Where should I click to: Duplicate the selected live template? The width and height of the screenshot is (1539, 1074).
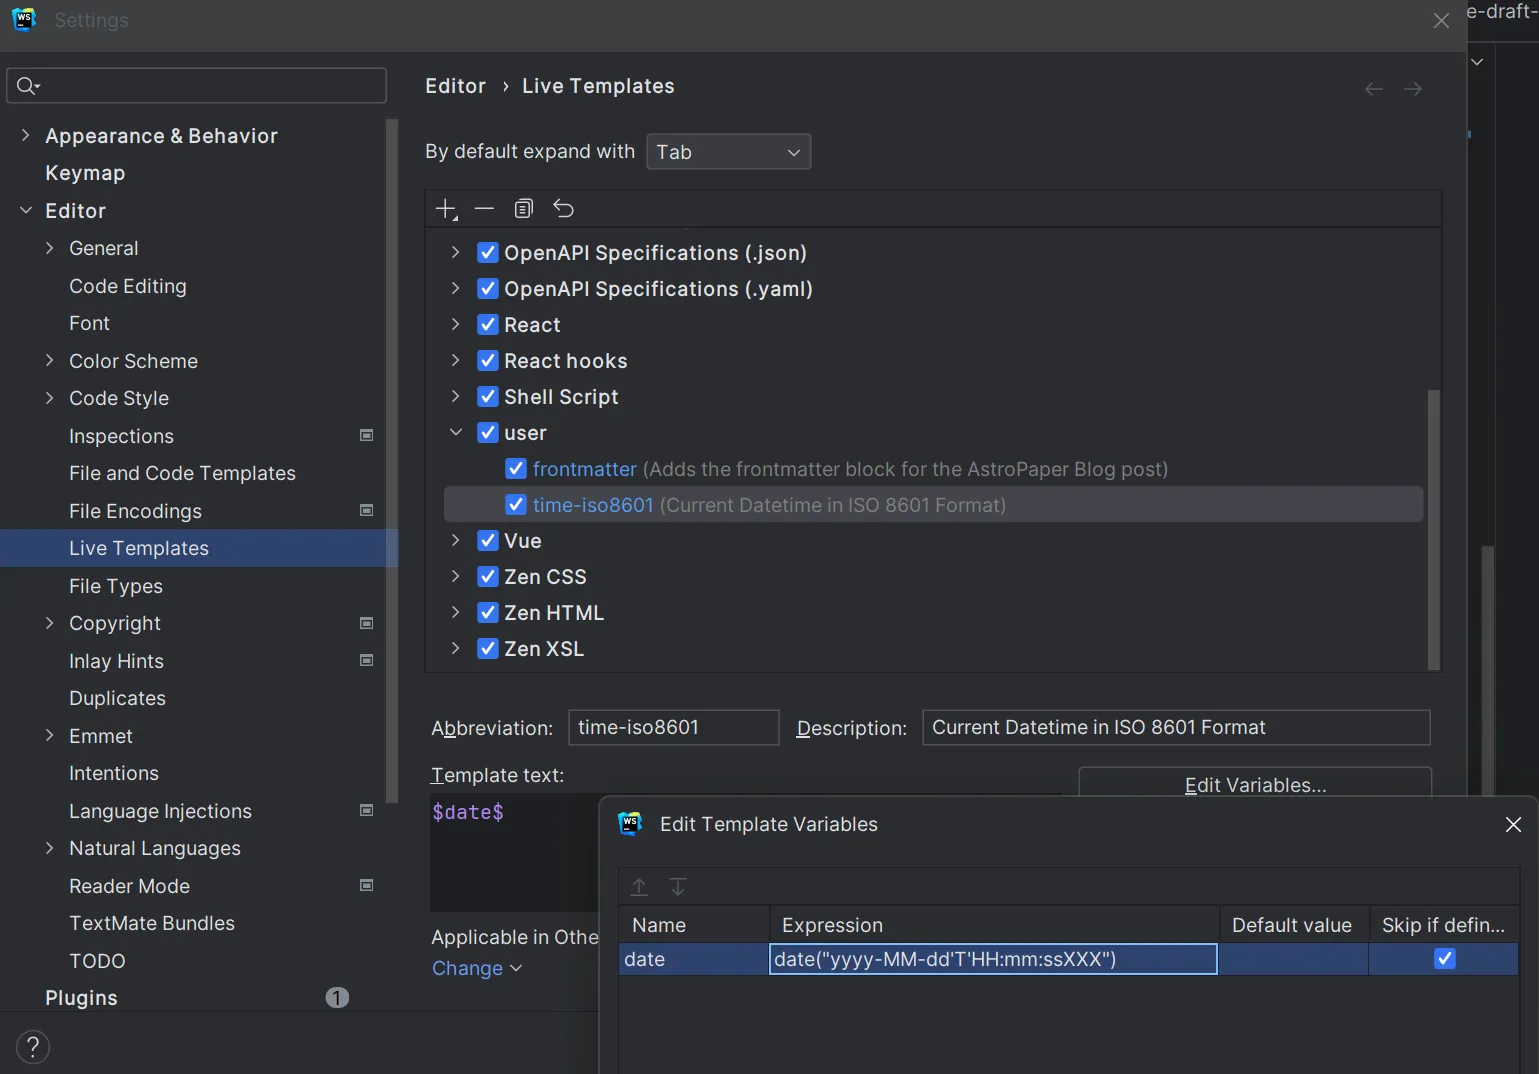coord(524,209)
